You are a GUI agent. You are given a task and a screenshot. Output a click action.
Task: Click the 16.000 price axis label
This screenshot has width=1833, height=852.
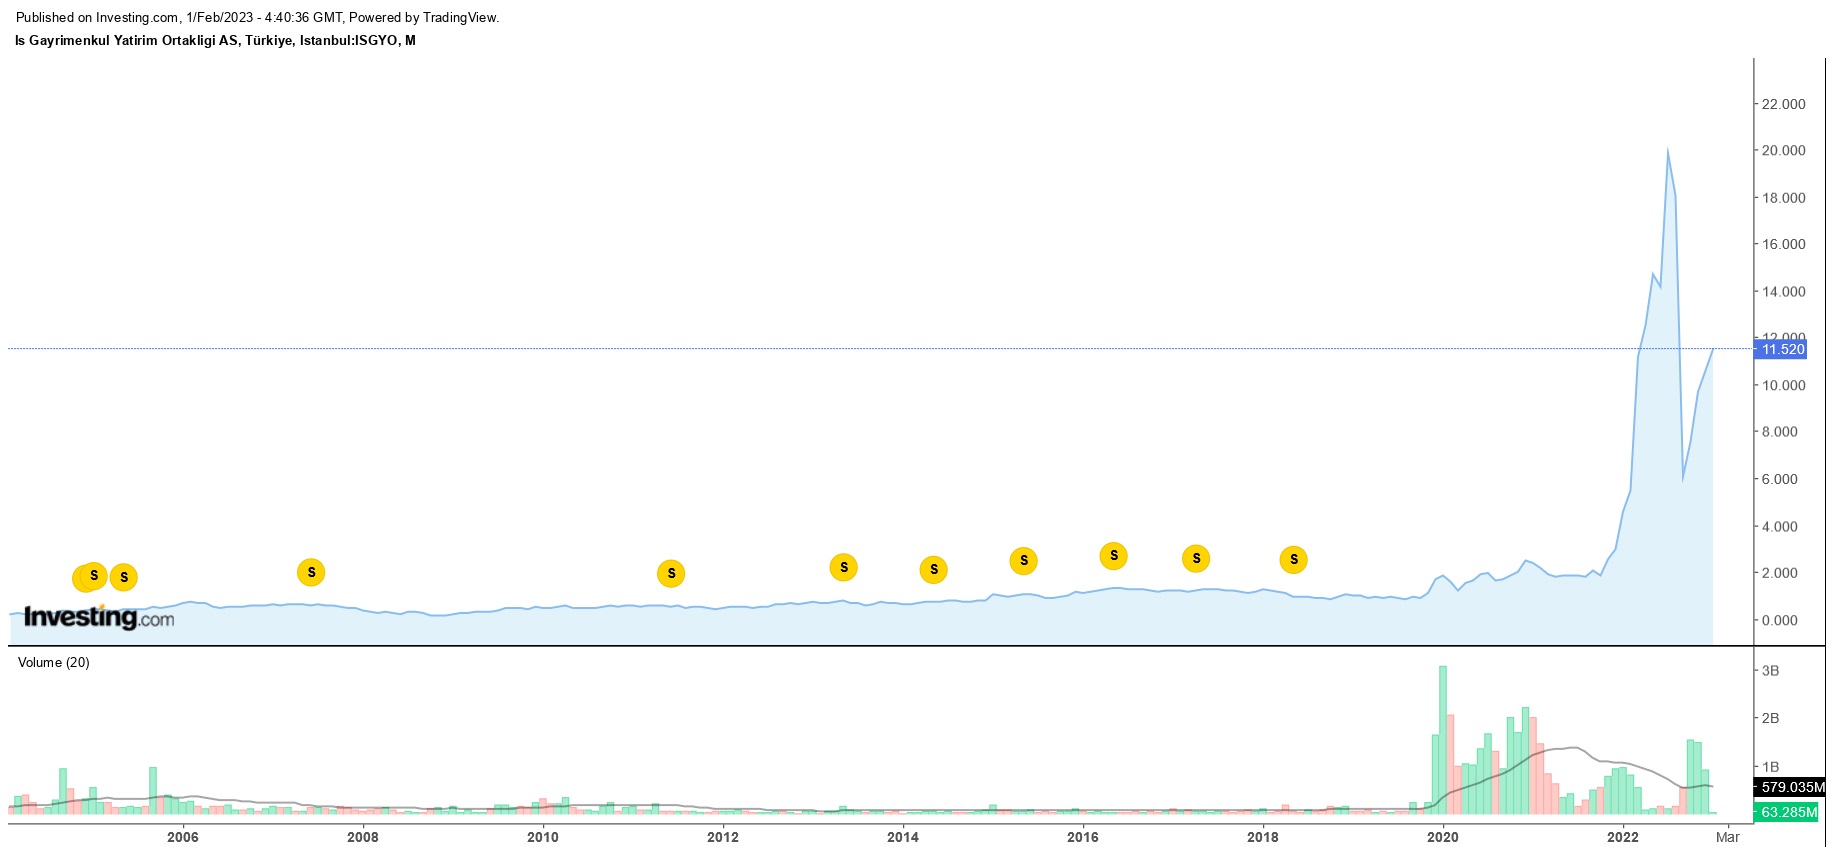click(x=1783, y=244)
